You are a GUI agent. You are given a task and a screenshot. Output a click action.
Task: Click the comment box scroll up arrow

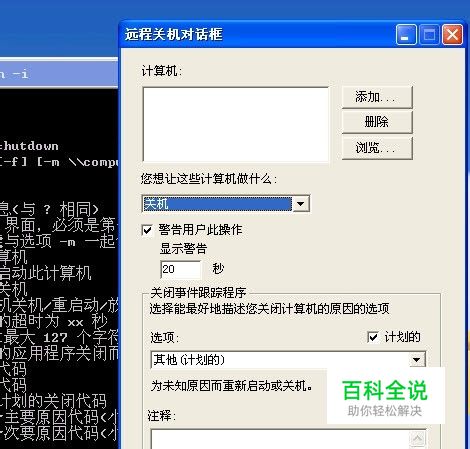[417, 438]
